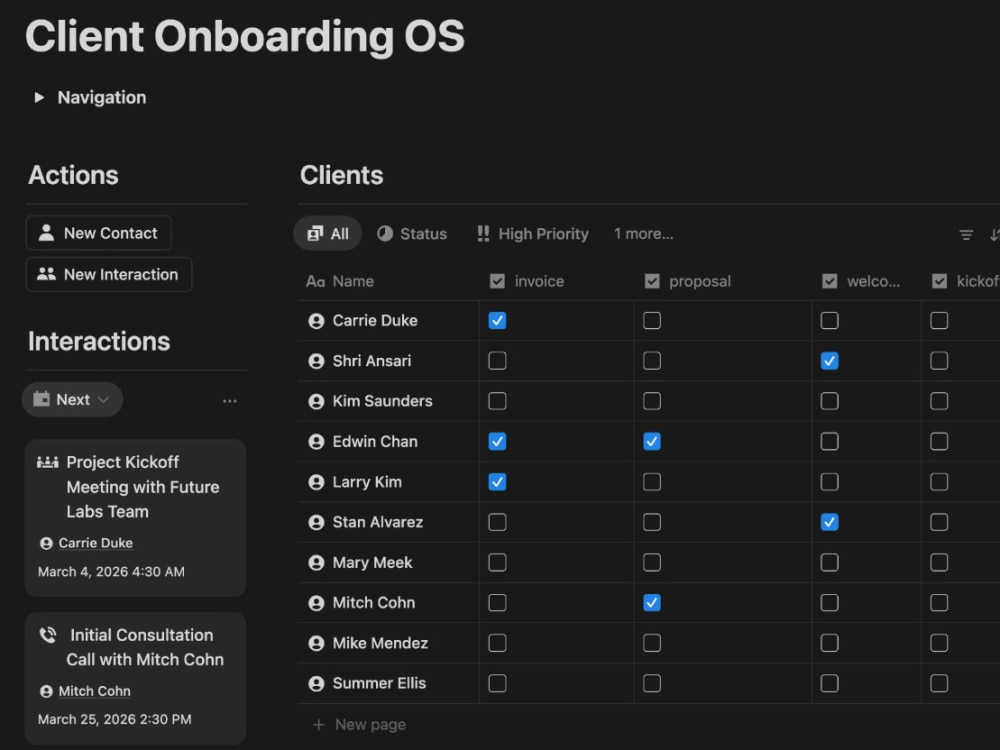Click the New Contact button
1000x750 pixels.
99,233
